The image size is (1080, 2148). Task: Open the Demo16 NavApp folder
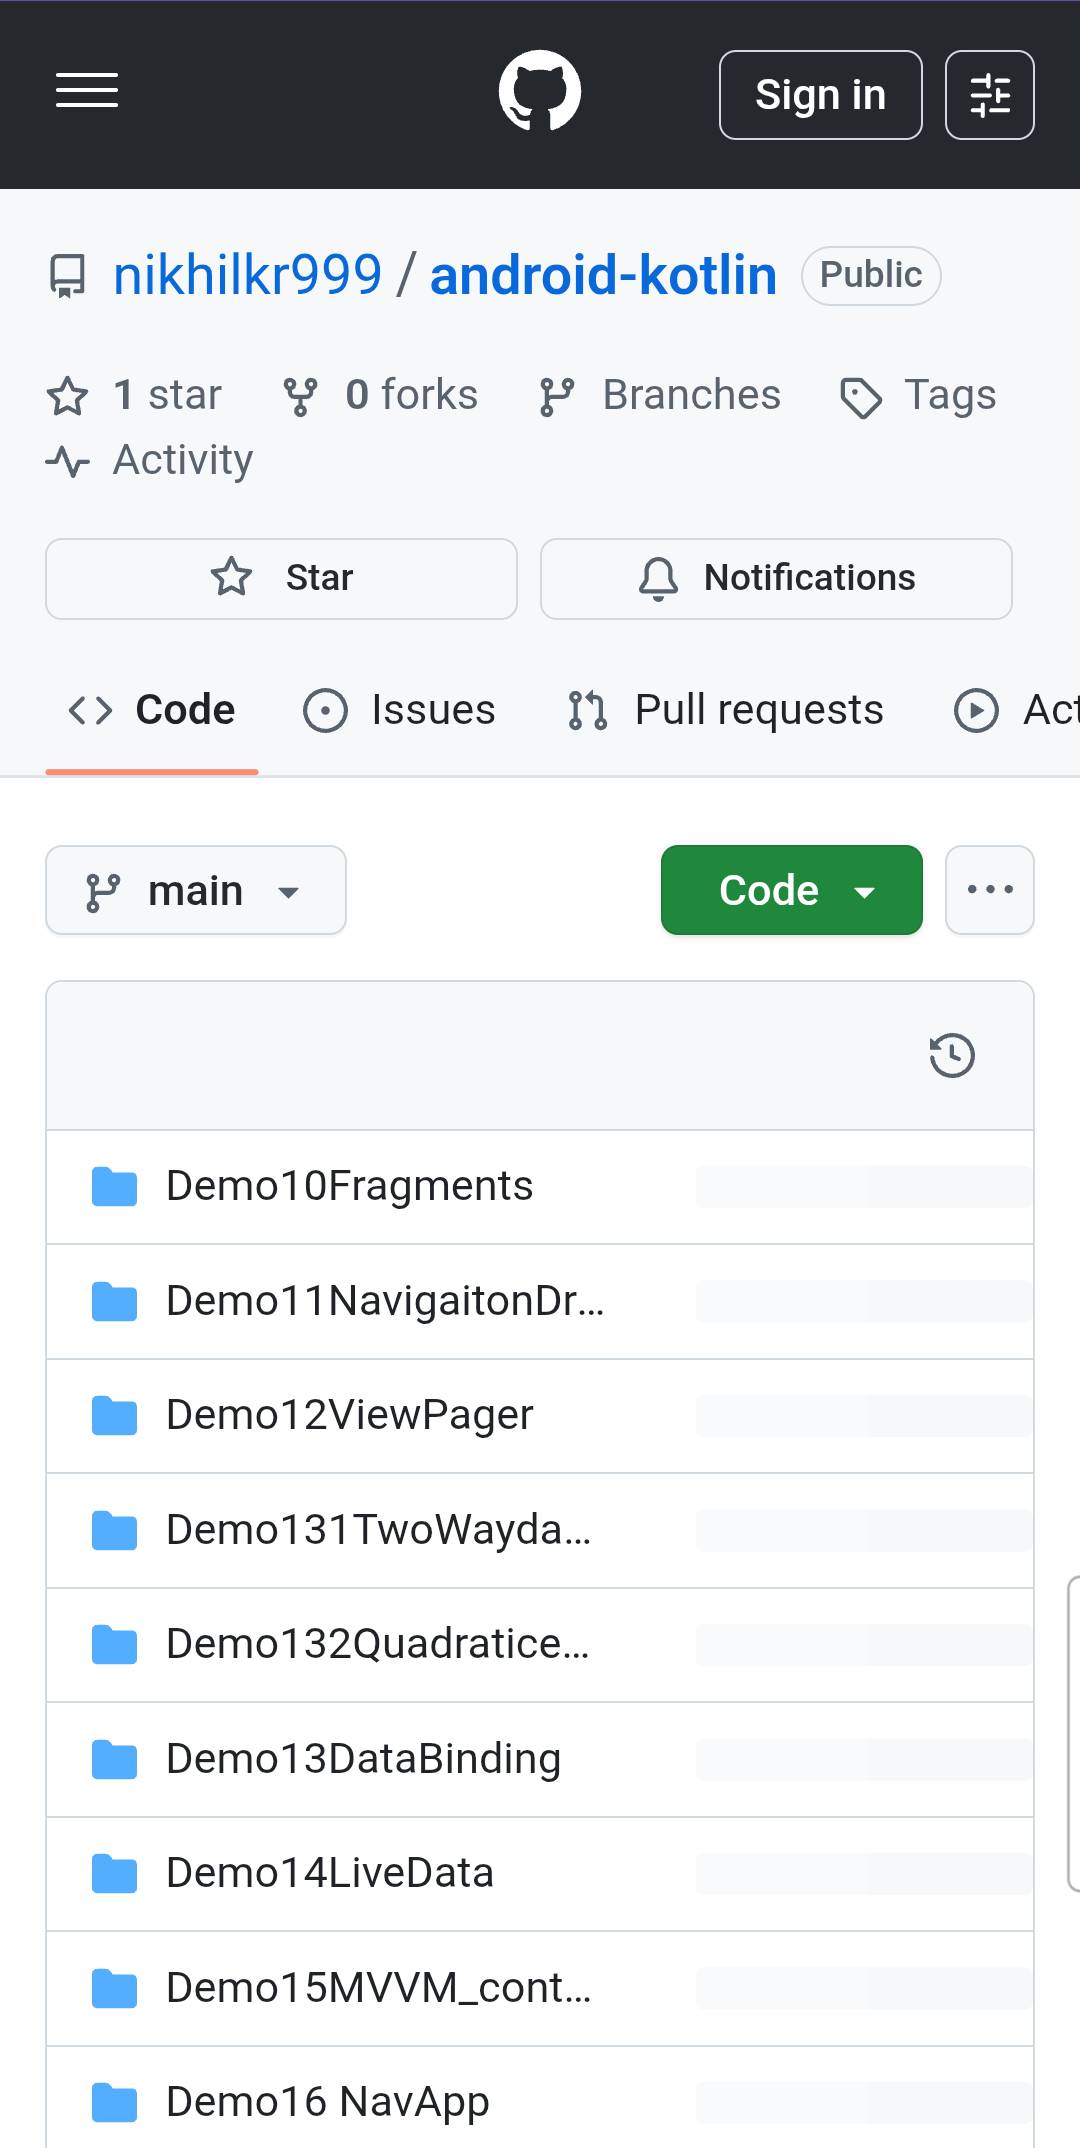327,2102
